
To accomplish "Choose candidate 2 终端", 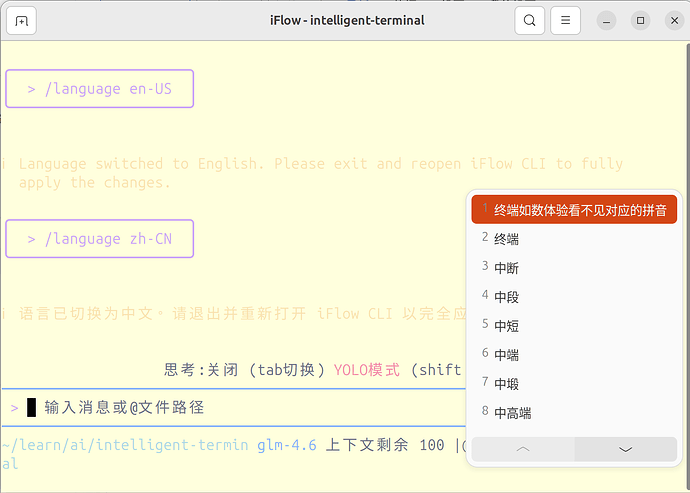I will coord(506,239).
